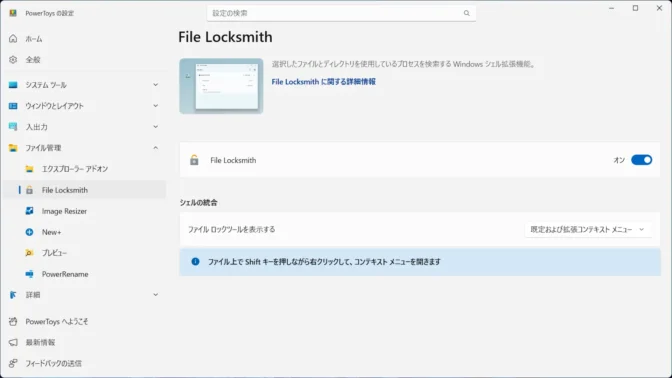Image resolution: width=672 pixels, height=378 pixels.
Task: Turn off the File Locksmith toggle switch
Action: (x=642, y=160)
